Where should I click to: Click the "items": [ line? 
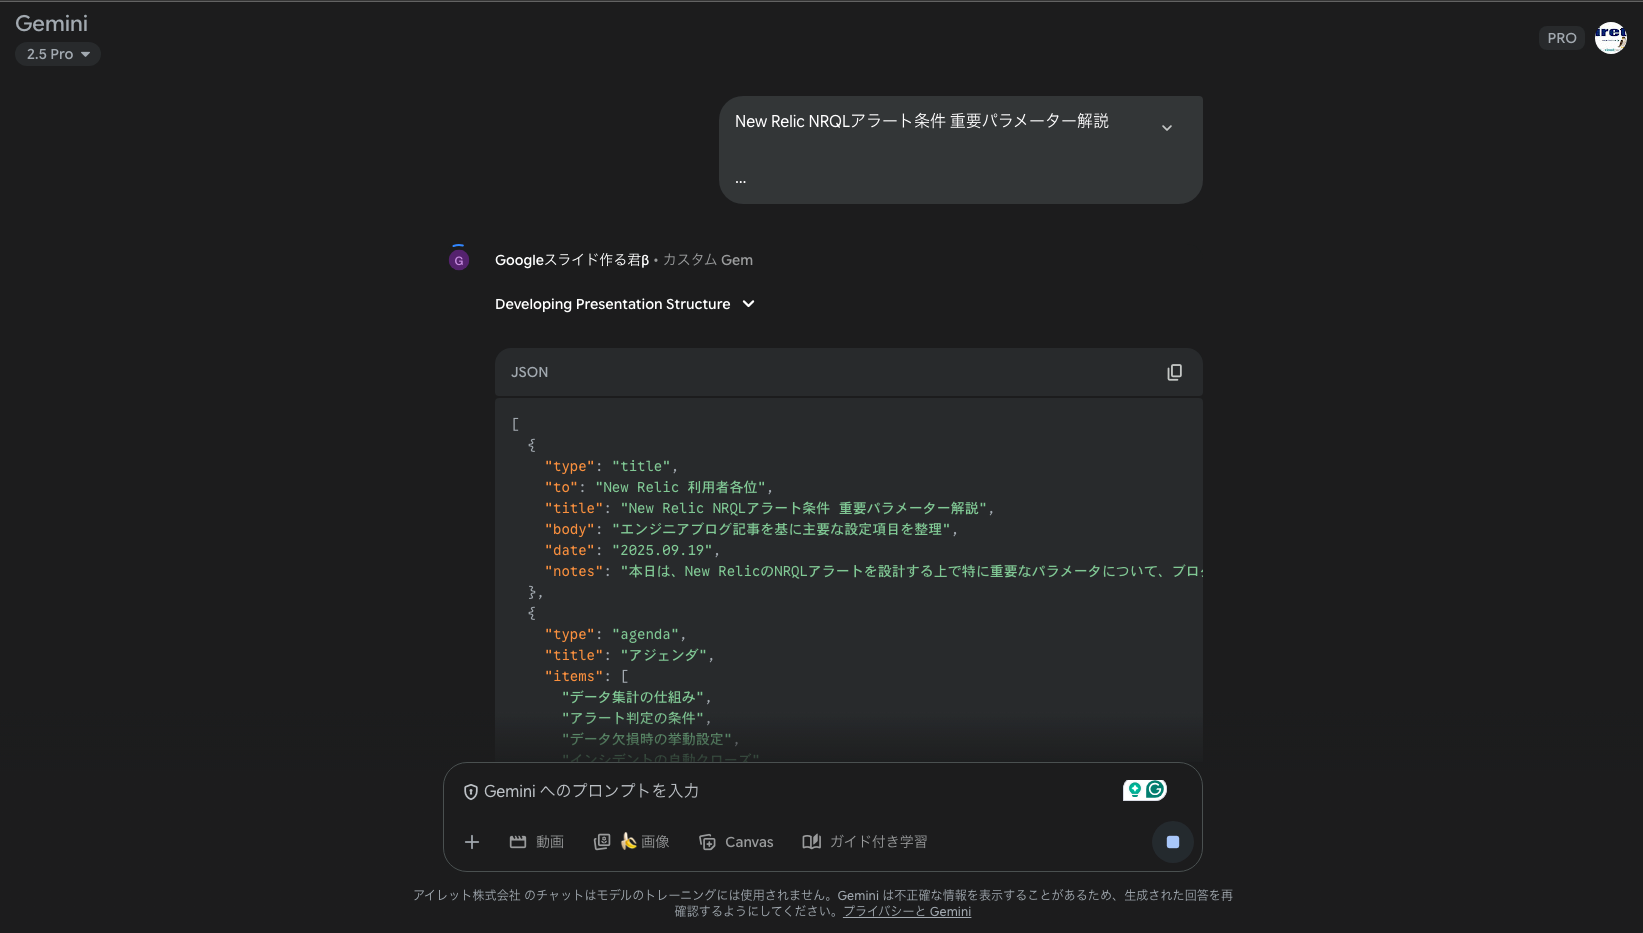[x=586, y=676]
